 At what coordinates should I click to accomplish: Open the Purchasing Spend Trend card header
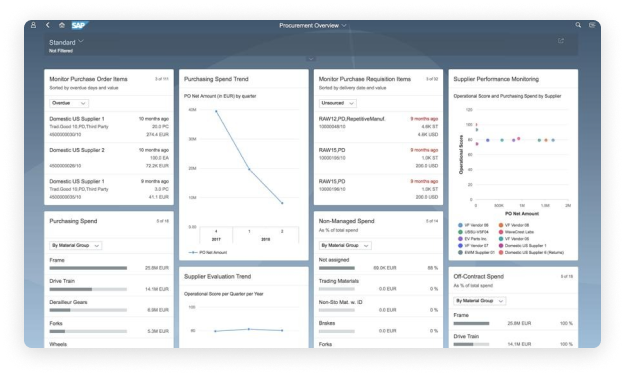244,79
